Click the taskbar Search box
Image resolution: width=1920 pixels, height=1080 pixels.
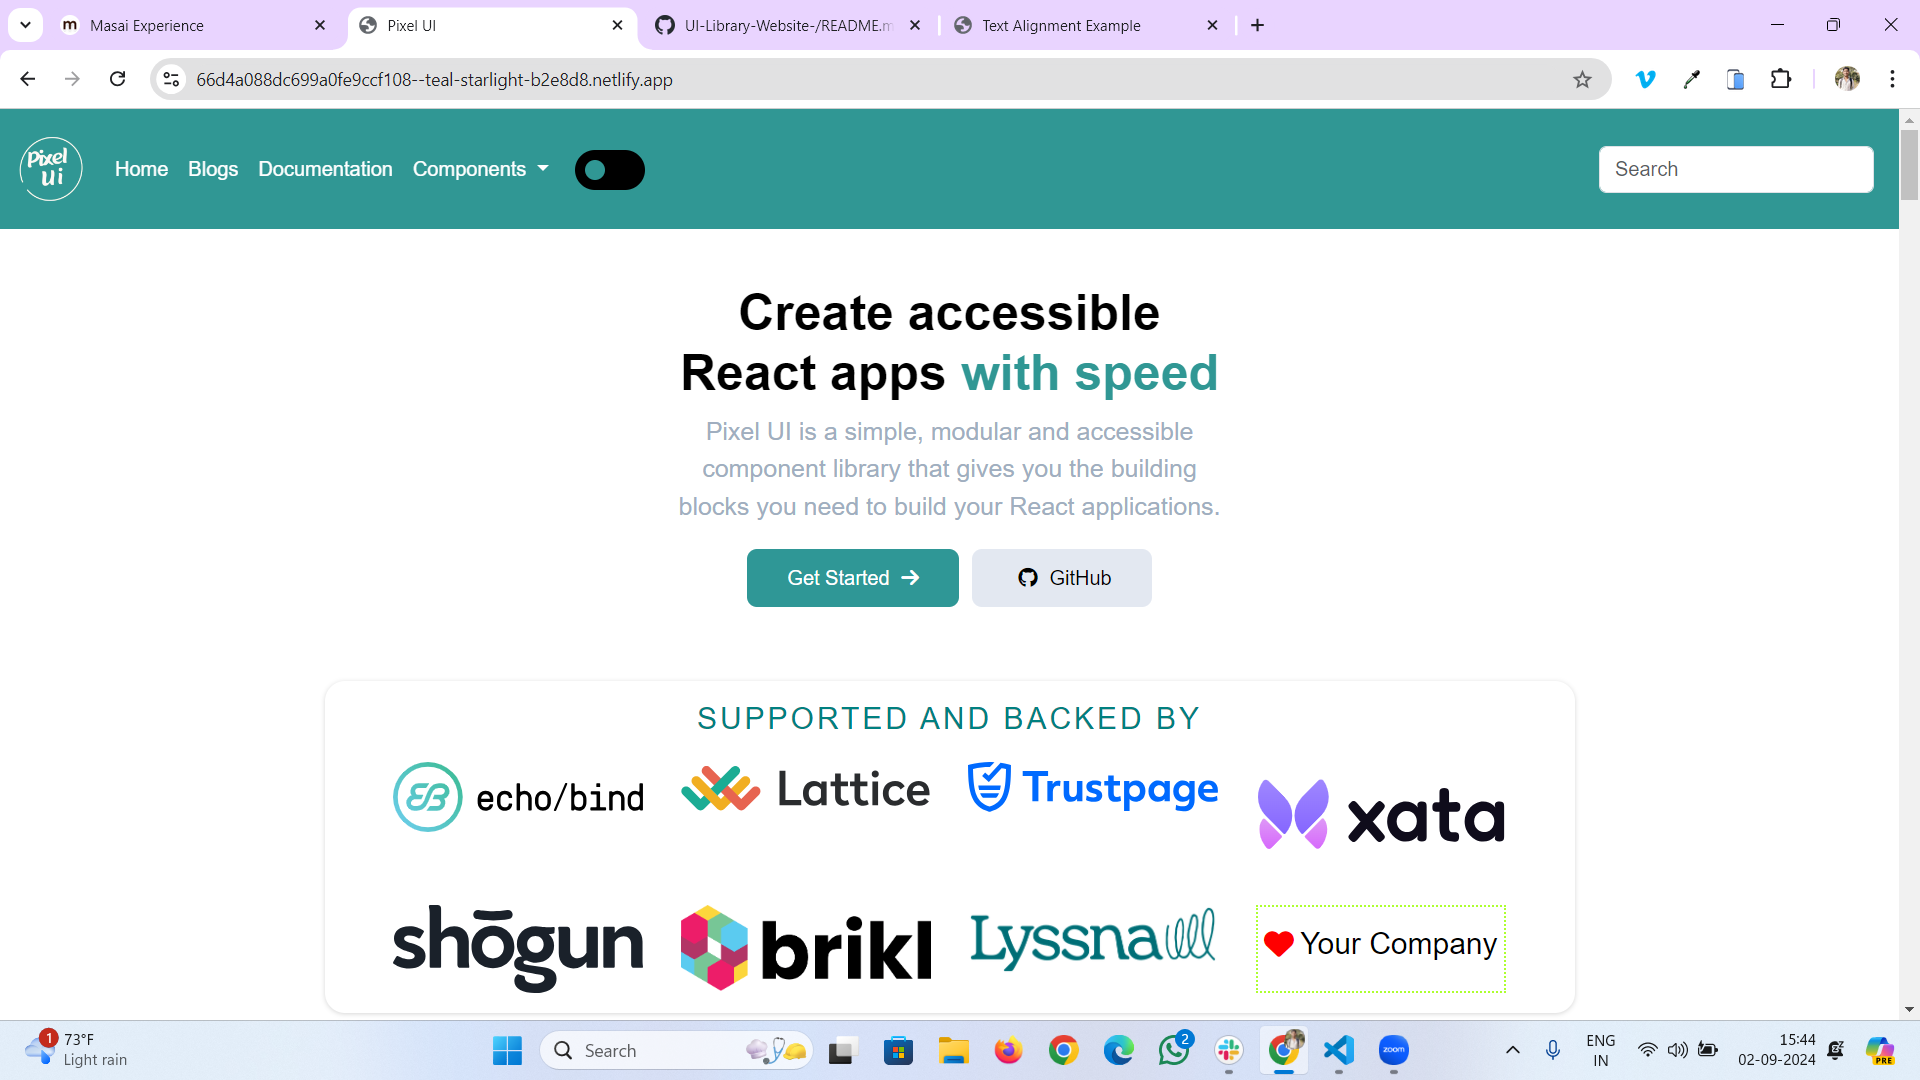click(x=677, y=1050)
